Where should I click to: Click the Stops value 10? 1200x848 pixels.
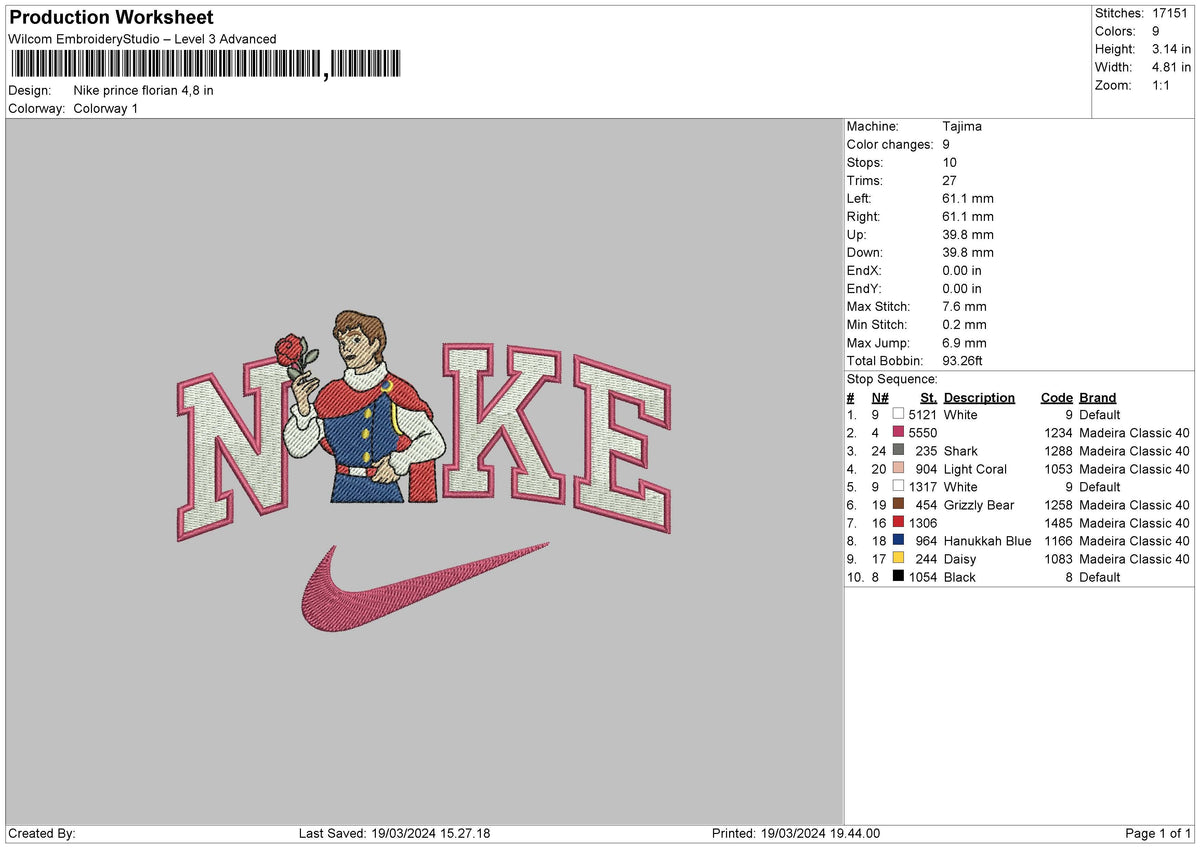click(x=950, y=162)
